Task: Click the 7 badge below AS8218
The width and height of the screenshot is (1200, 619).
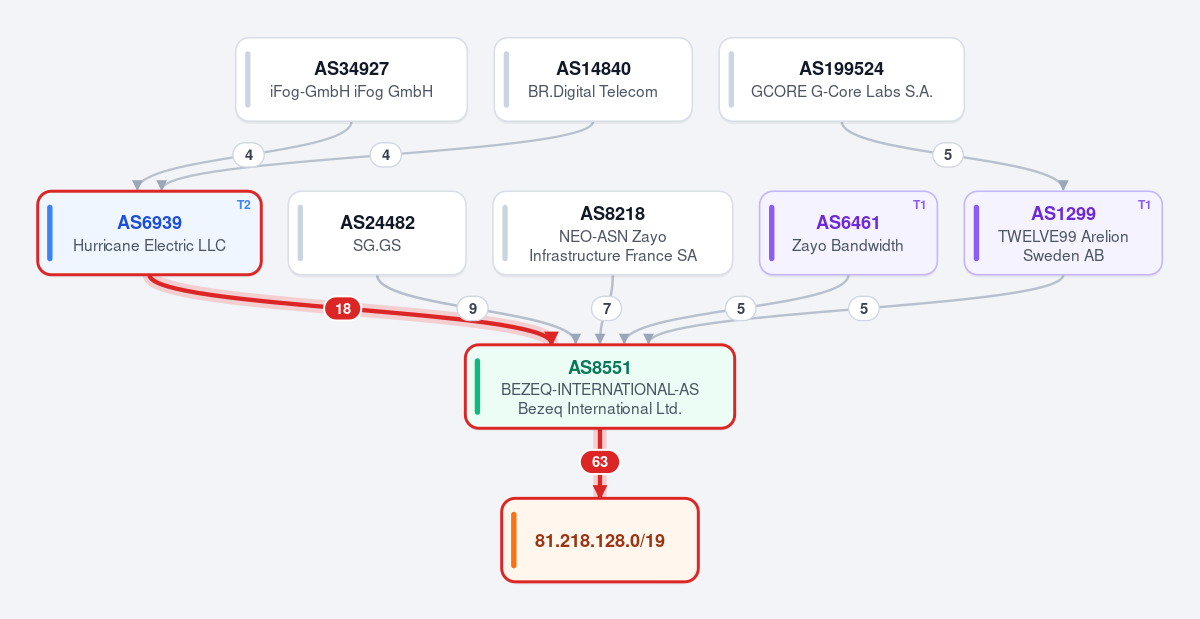Action: 606,309
